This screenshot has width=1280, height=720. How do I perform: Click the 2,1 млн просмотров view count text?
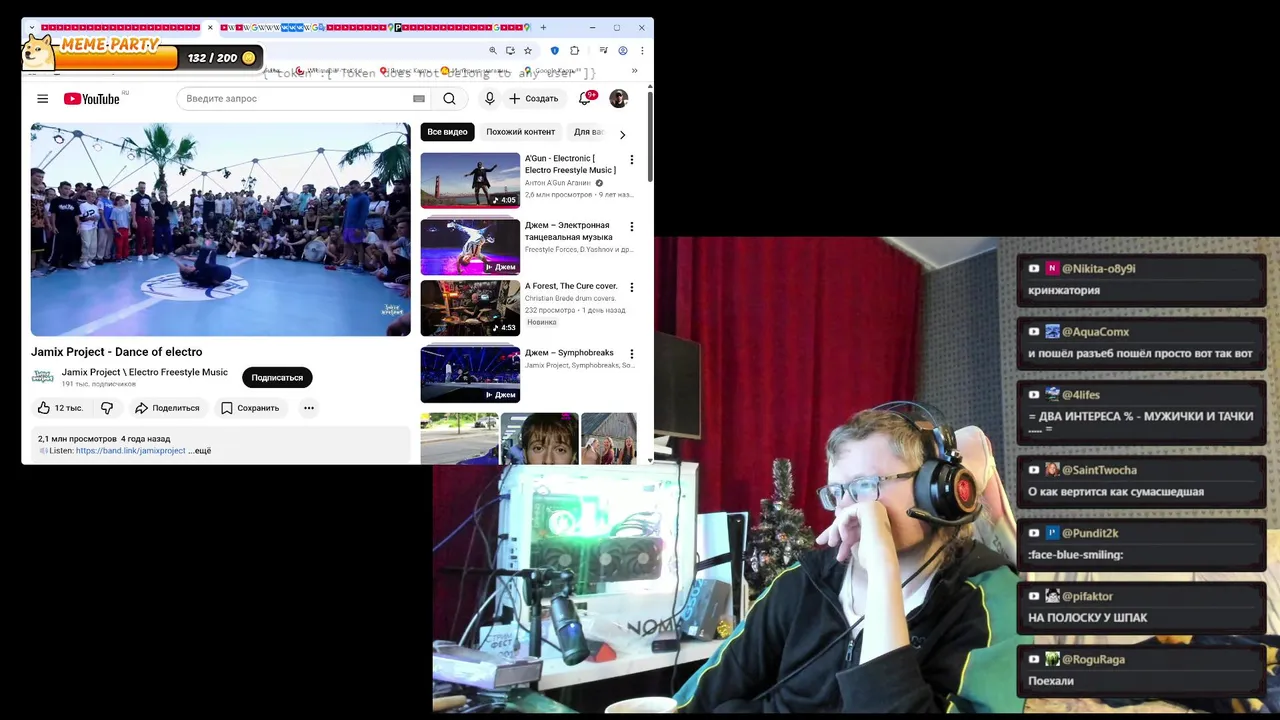(x=77, y=439)
